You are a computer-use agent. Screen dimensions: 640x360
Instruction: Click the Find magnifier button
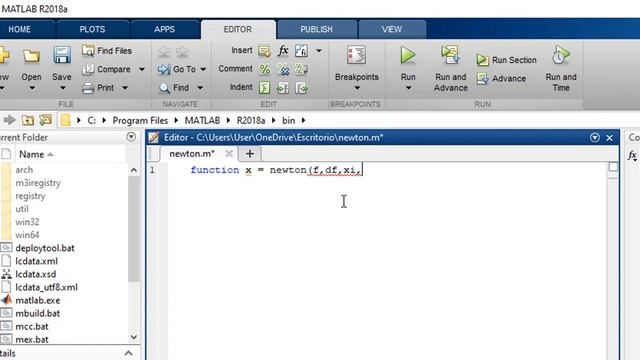[x=174, y=88]
